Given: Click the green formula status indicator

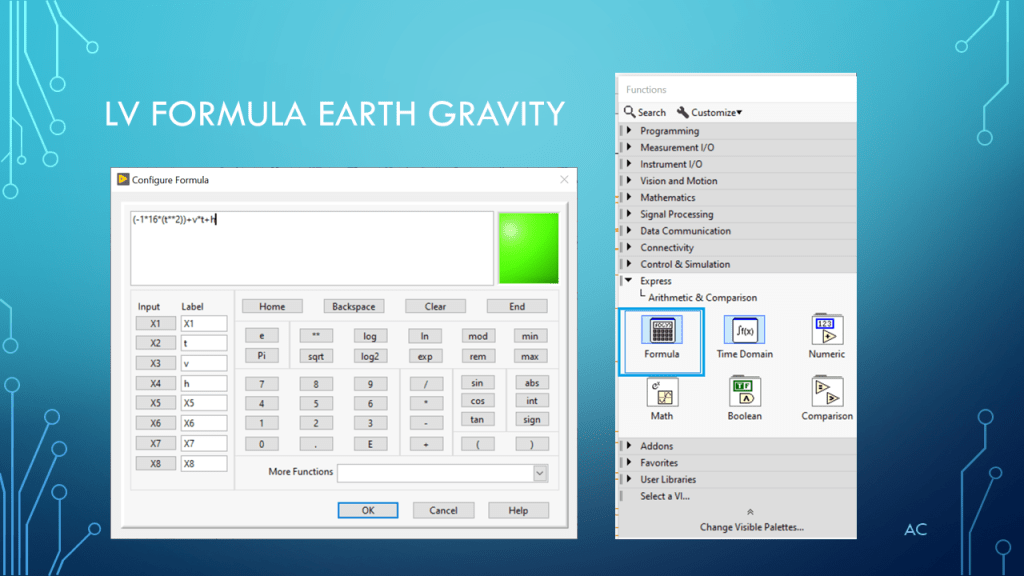Looking at the screenshot, I should pyautogui.click(x=528, y=248).
